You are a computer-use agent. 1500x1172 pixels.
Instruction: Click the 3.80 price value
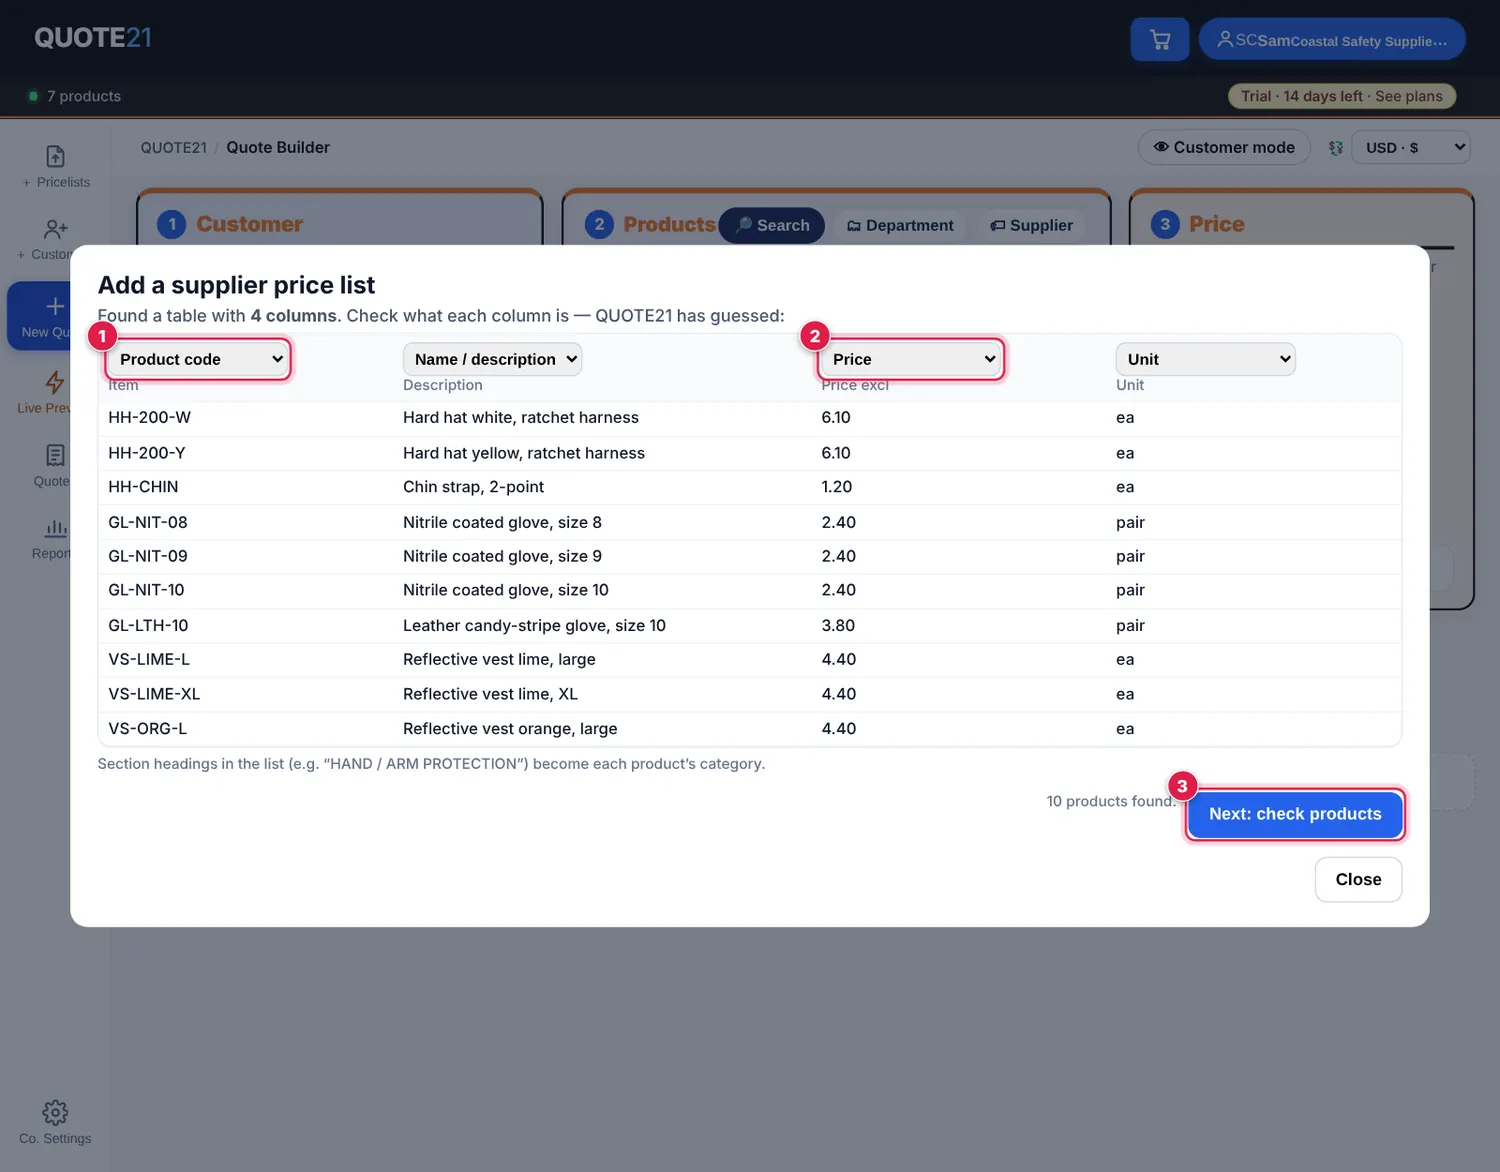pyautogui.click(x=838, y=626)
